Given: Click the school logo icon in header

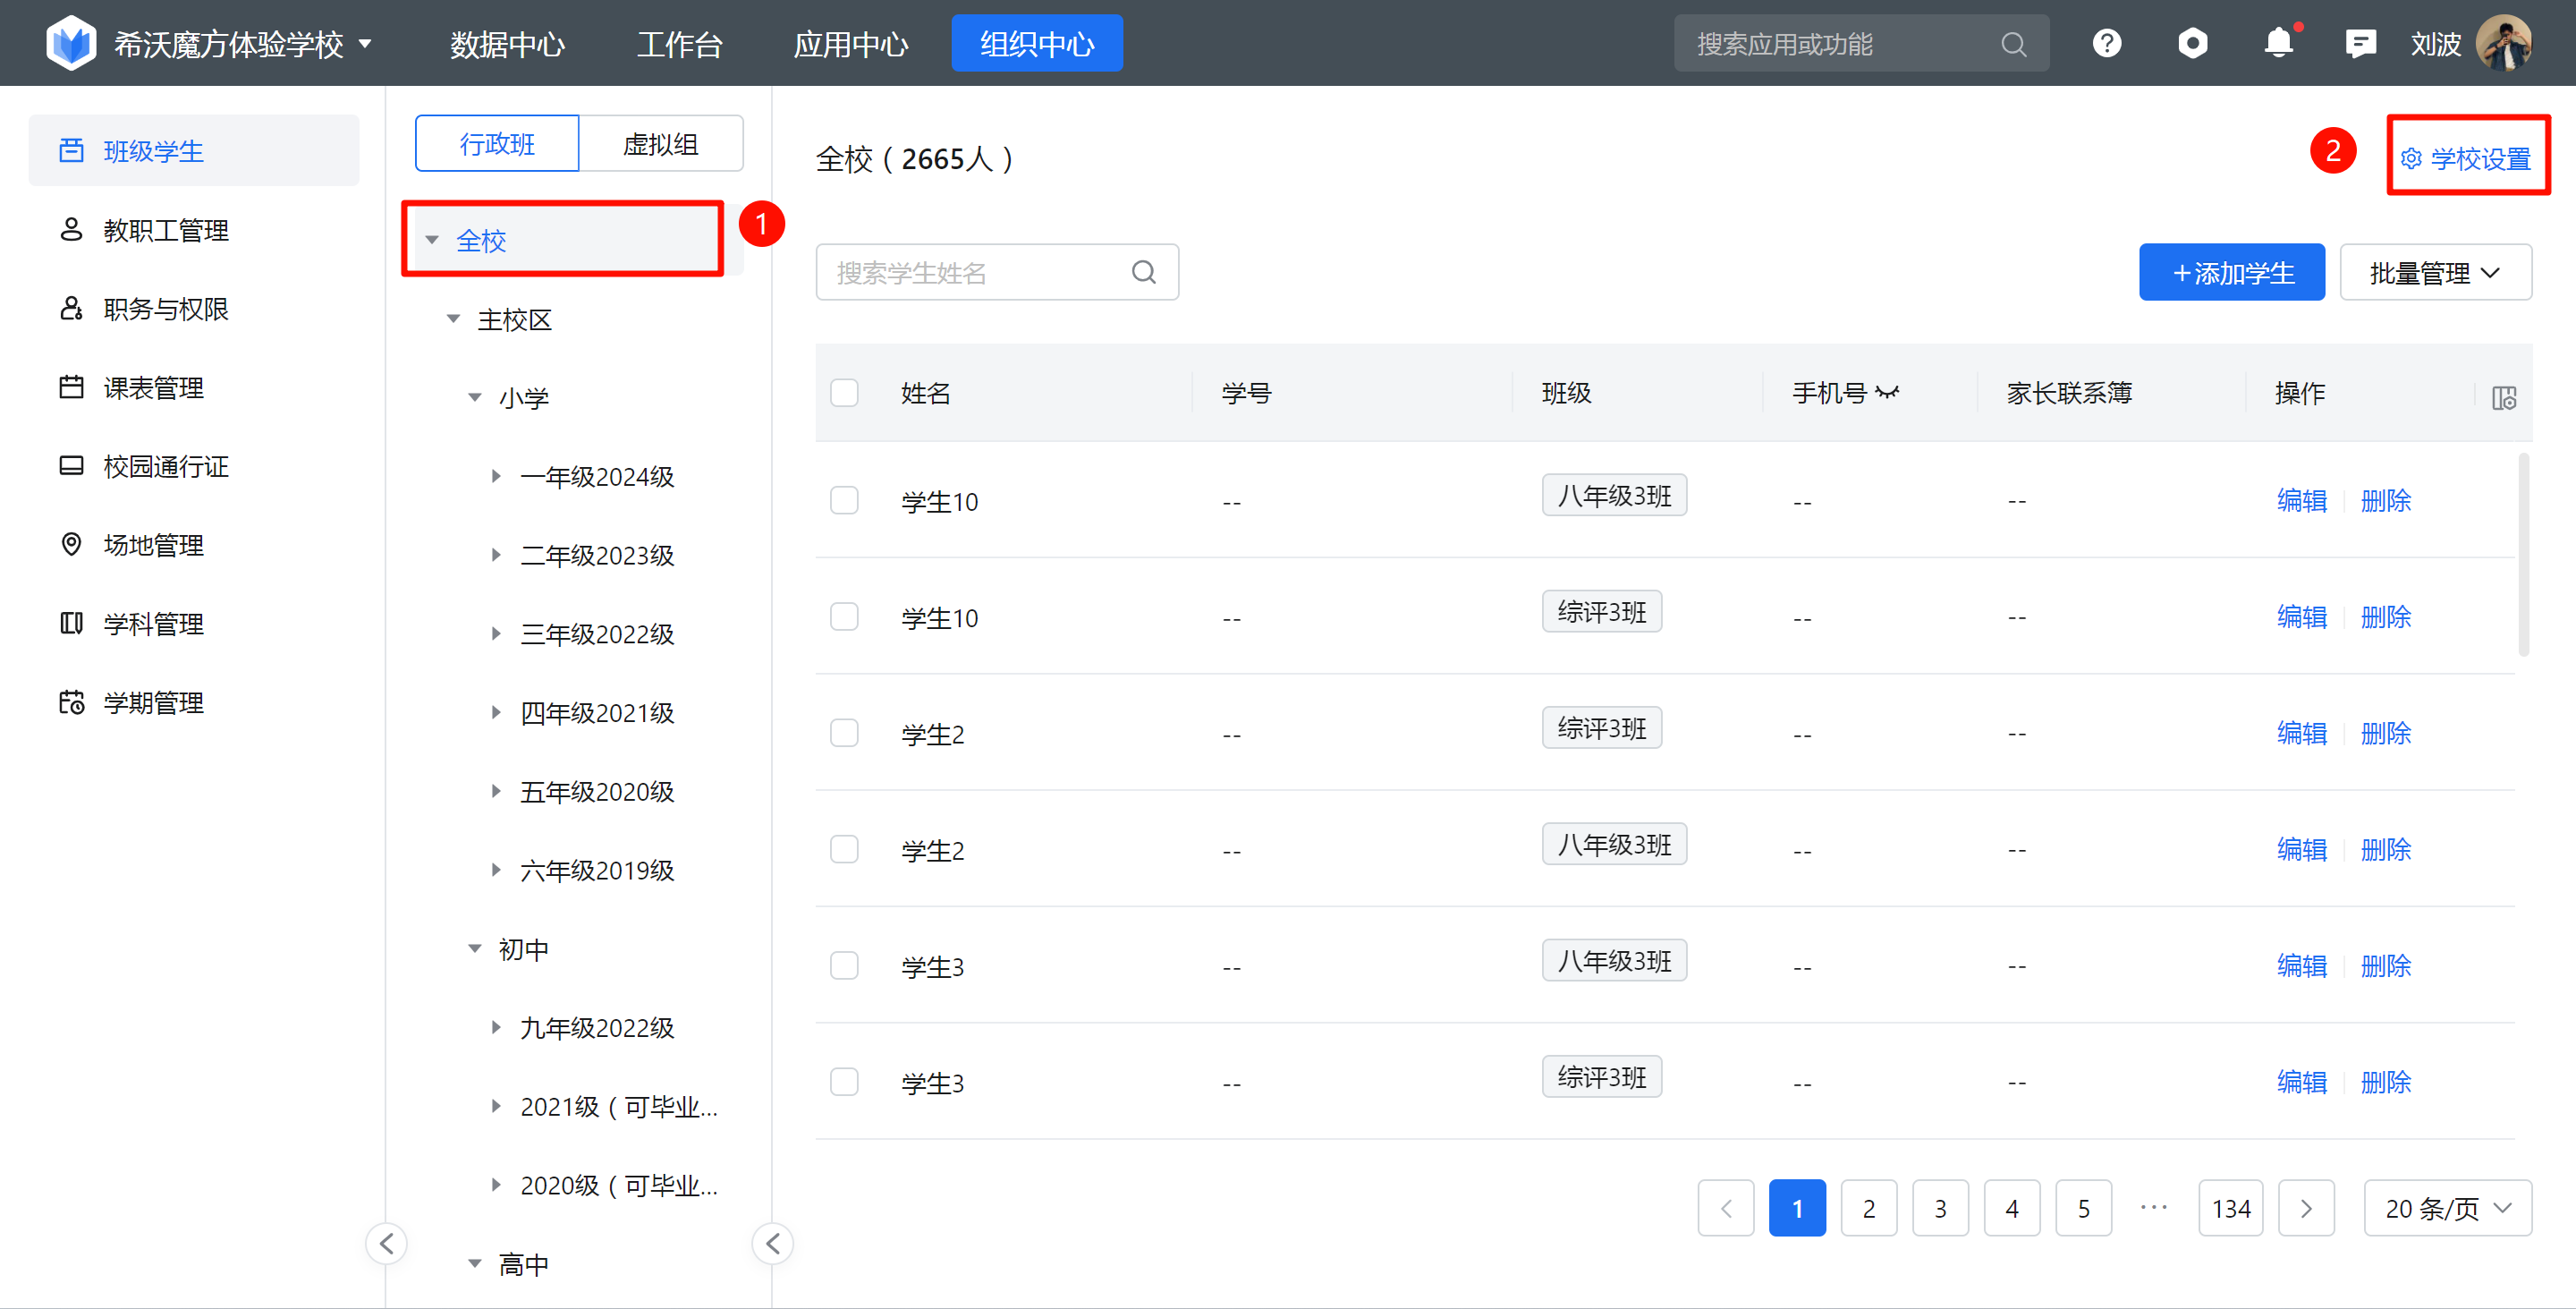Looking at the screenshot, I should pyautogui.click(x=71, y=43).
